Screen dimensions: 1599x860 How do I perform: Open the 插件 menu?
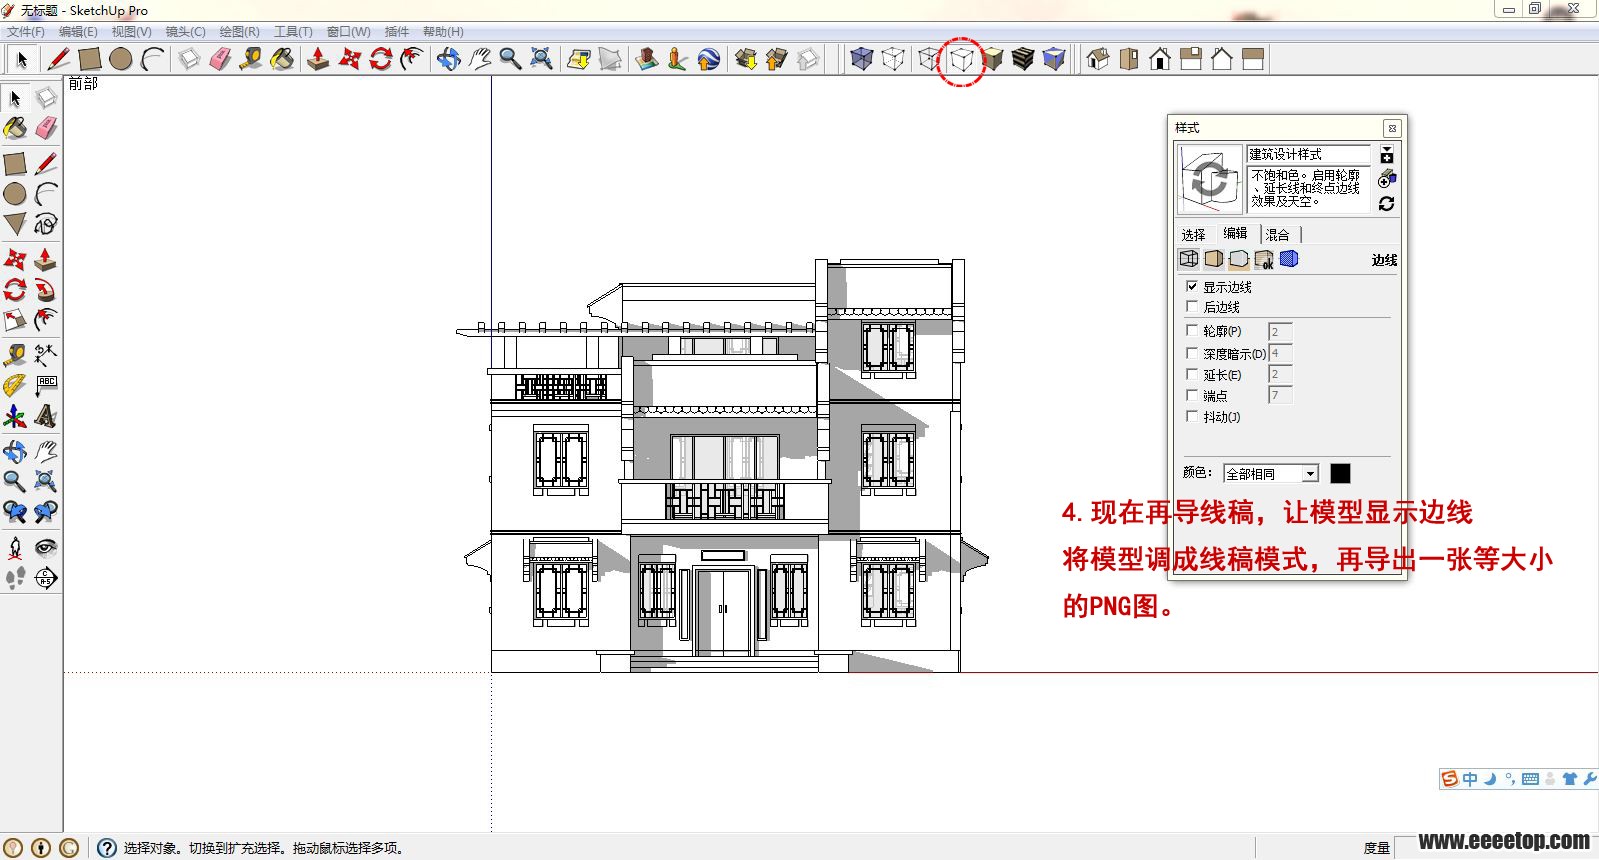point(397,32)
